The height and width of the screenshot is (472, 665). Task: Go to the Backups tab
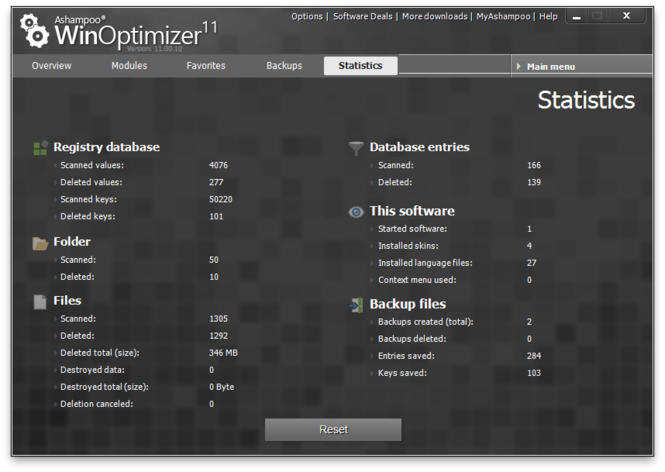click(284, 66)
